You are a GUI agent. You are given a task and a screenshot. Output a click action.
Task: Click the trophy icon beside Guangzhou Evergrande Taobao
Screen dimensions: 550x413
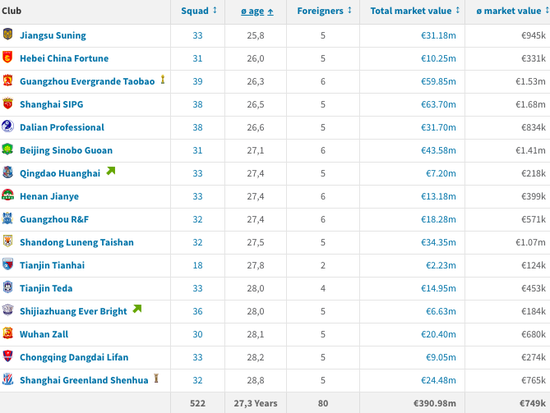pyautogui.click(x=162, y=80)
